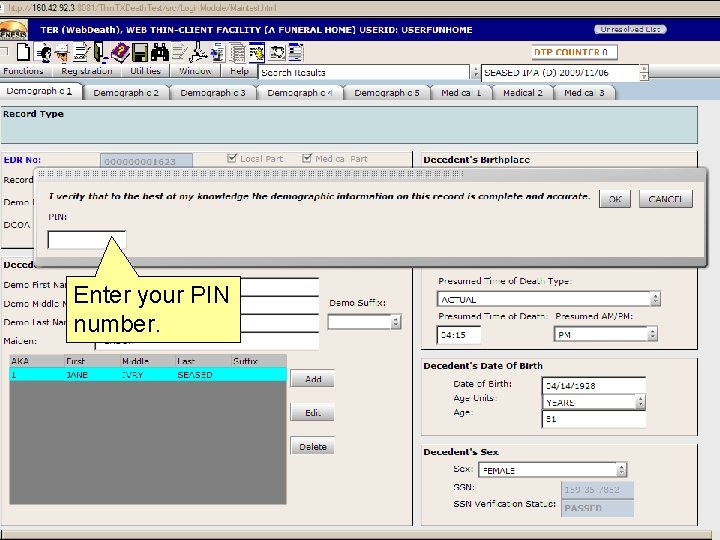Open the Registration menu
720x540 pixels.
[x=86, y=71]
